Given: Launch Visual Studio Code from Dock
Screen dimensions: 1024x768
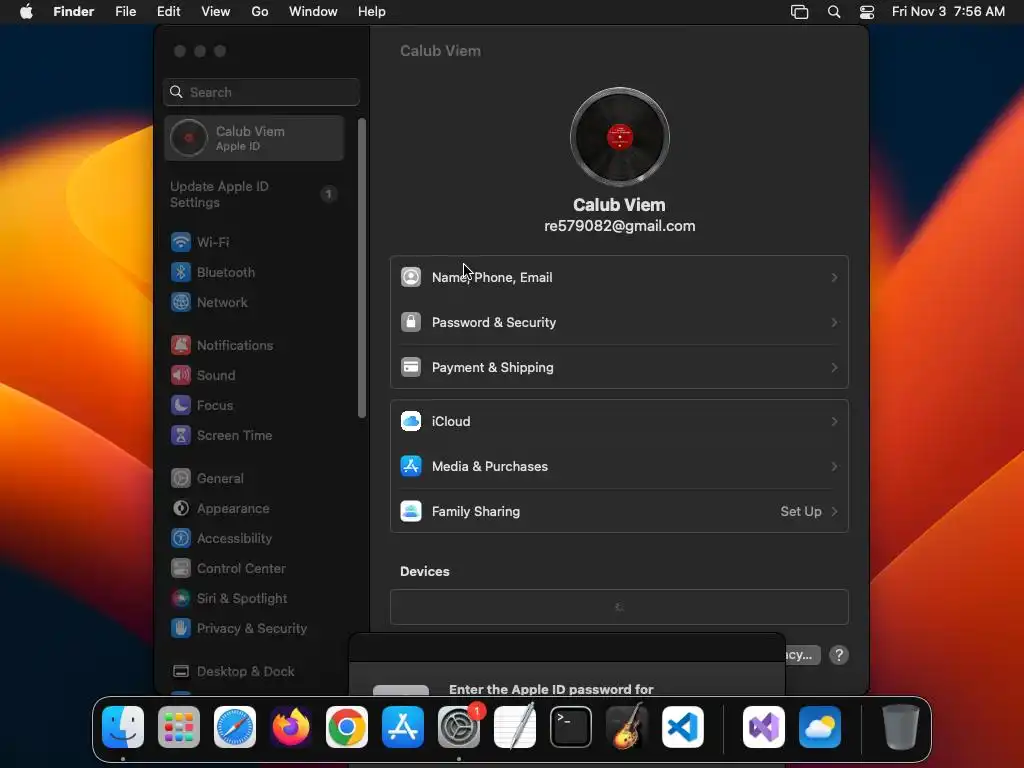Looking at the screenshot, I should point(682,727).
